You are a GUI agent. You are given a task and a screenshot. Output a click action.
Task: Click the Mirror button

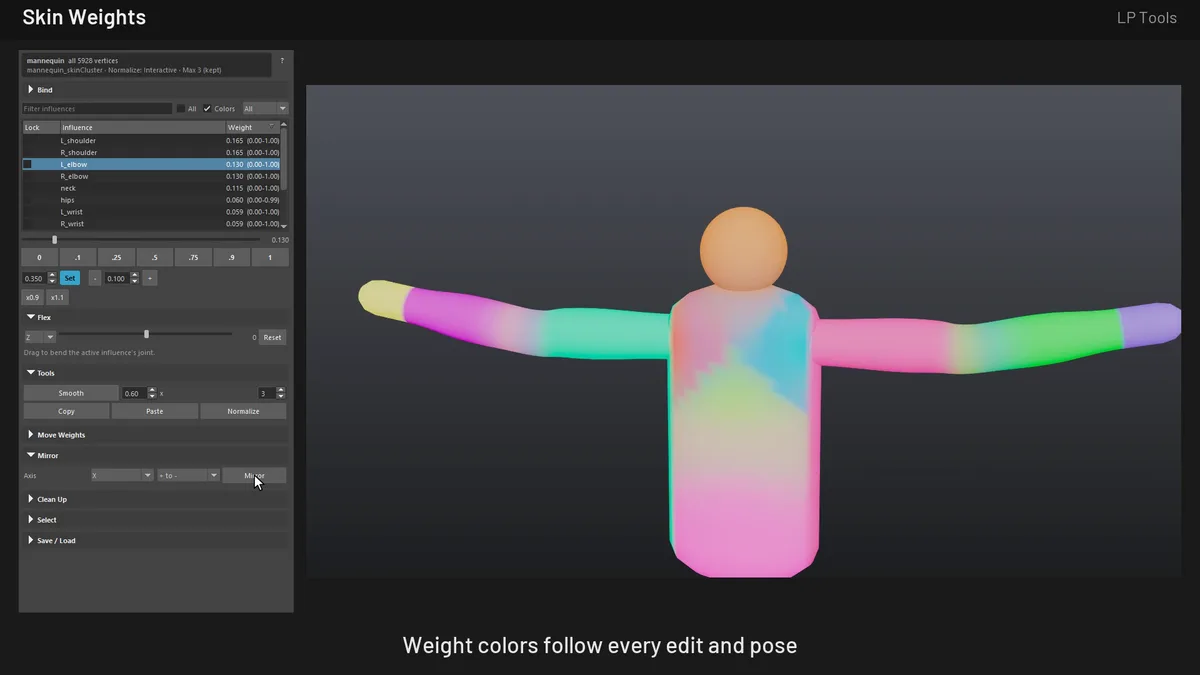coord(254,476)
